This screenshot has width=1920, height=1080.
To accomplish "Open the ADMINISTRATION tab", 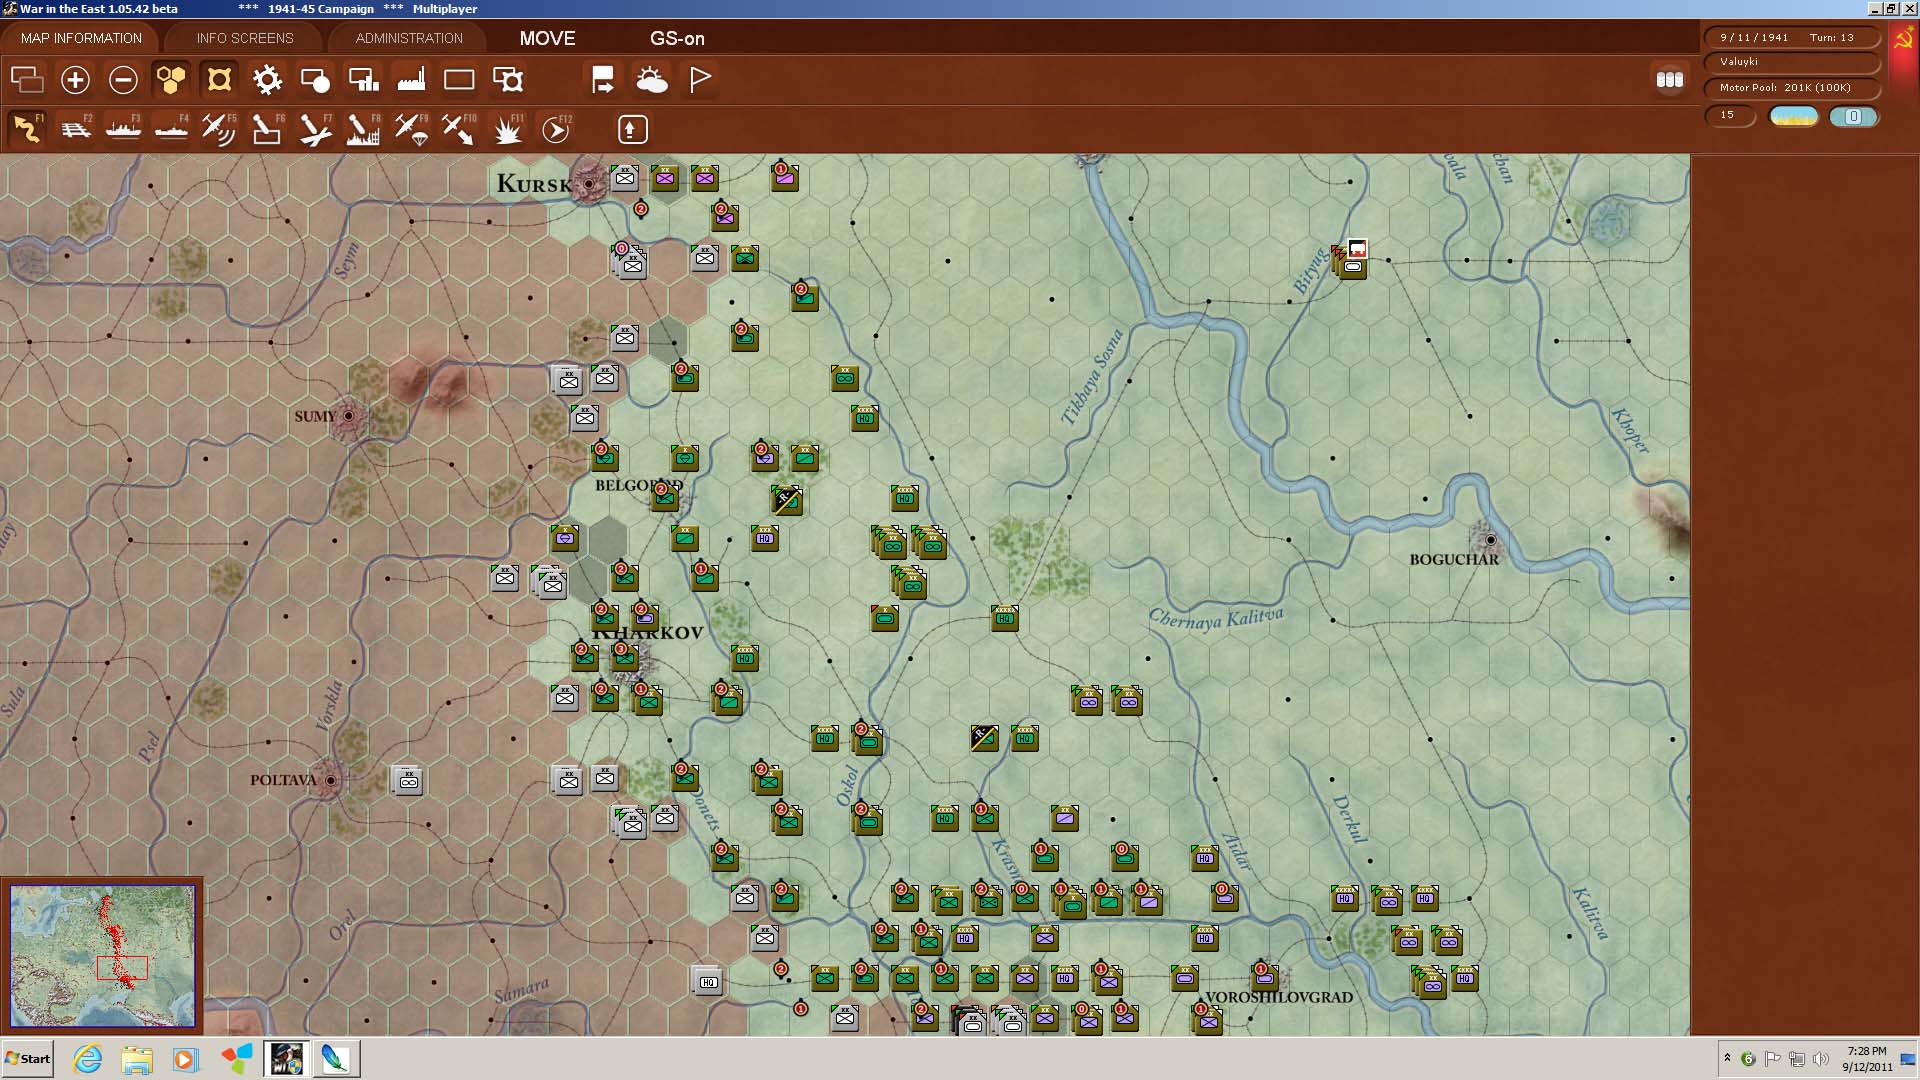I will (x=409, y=38).
